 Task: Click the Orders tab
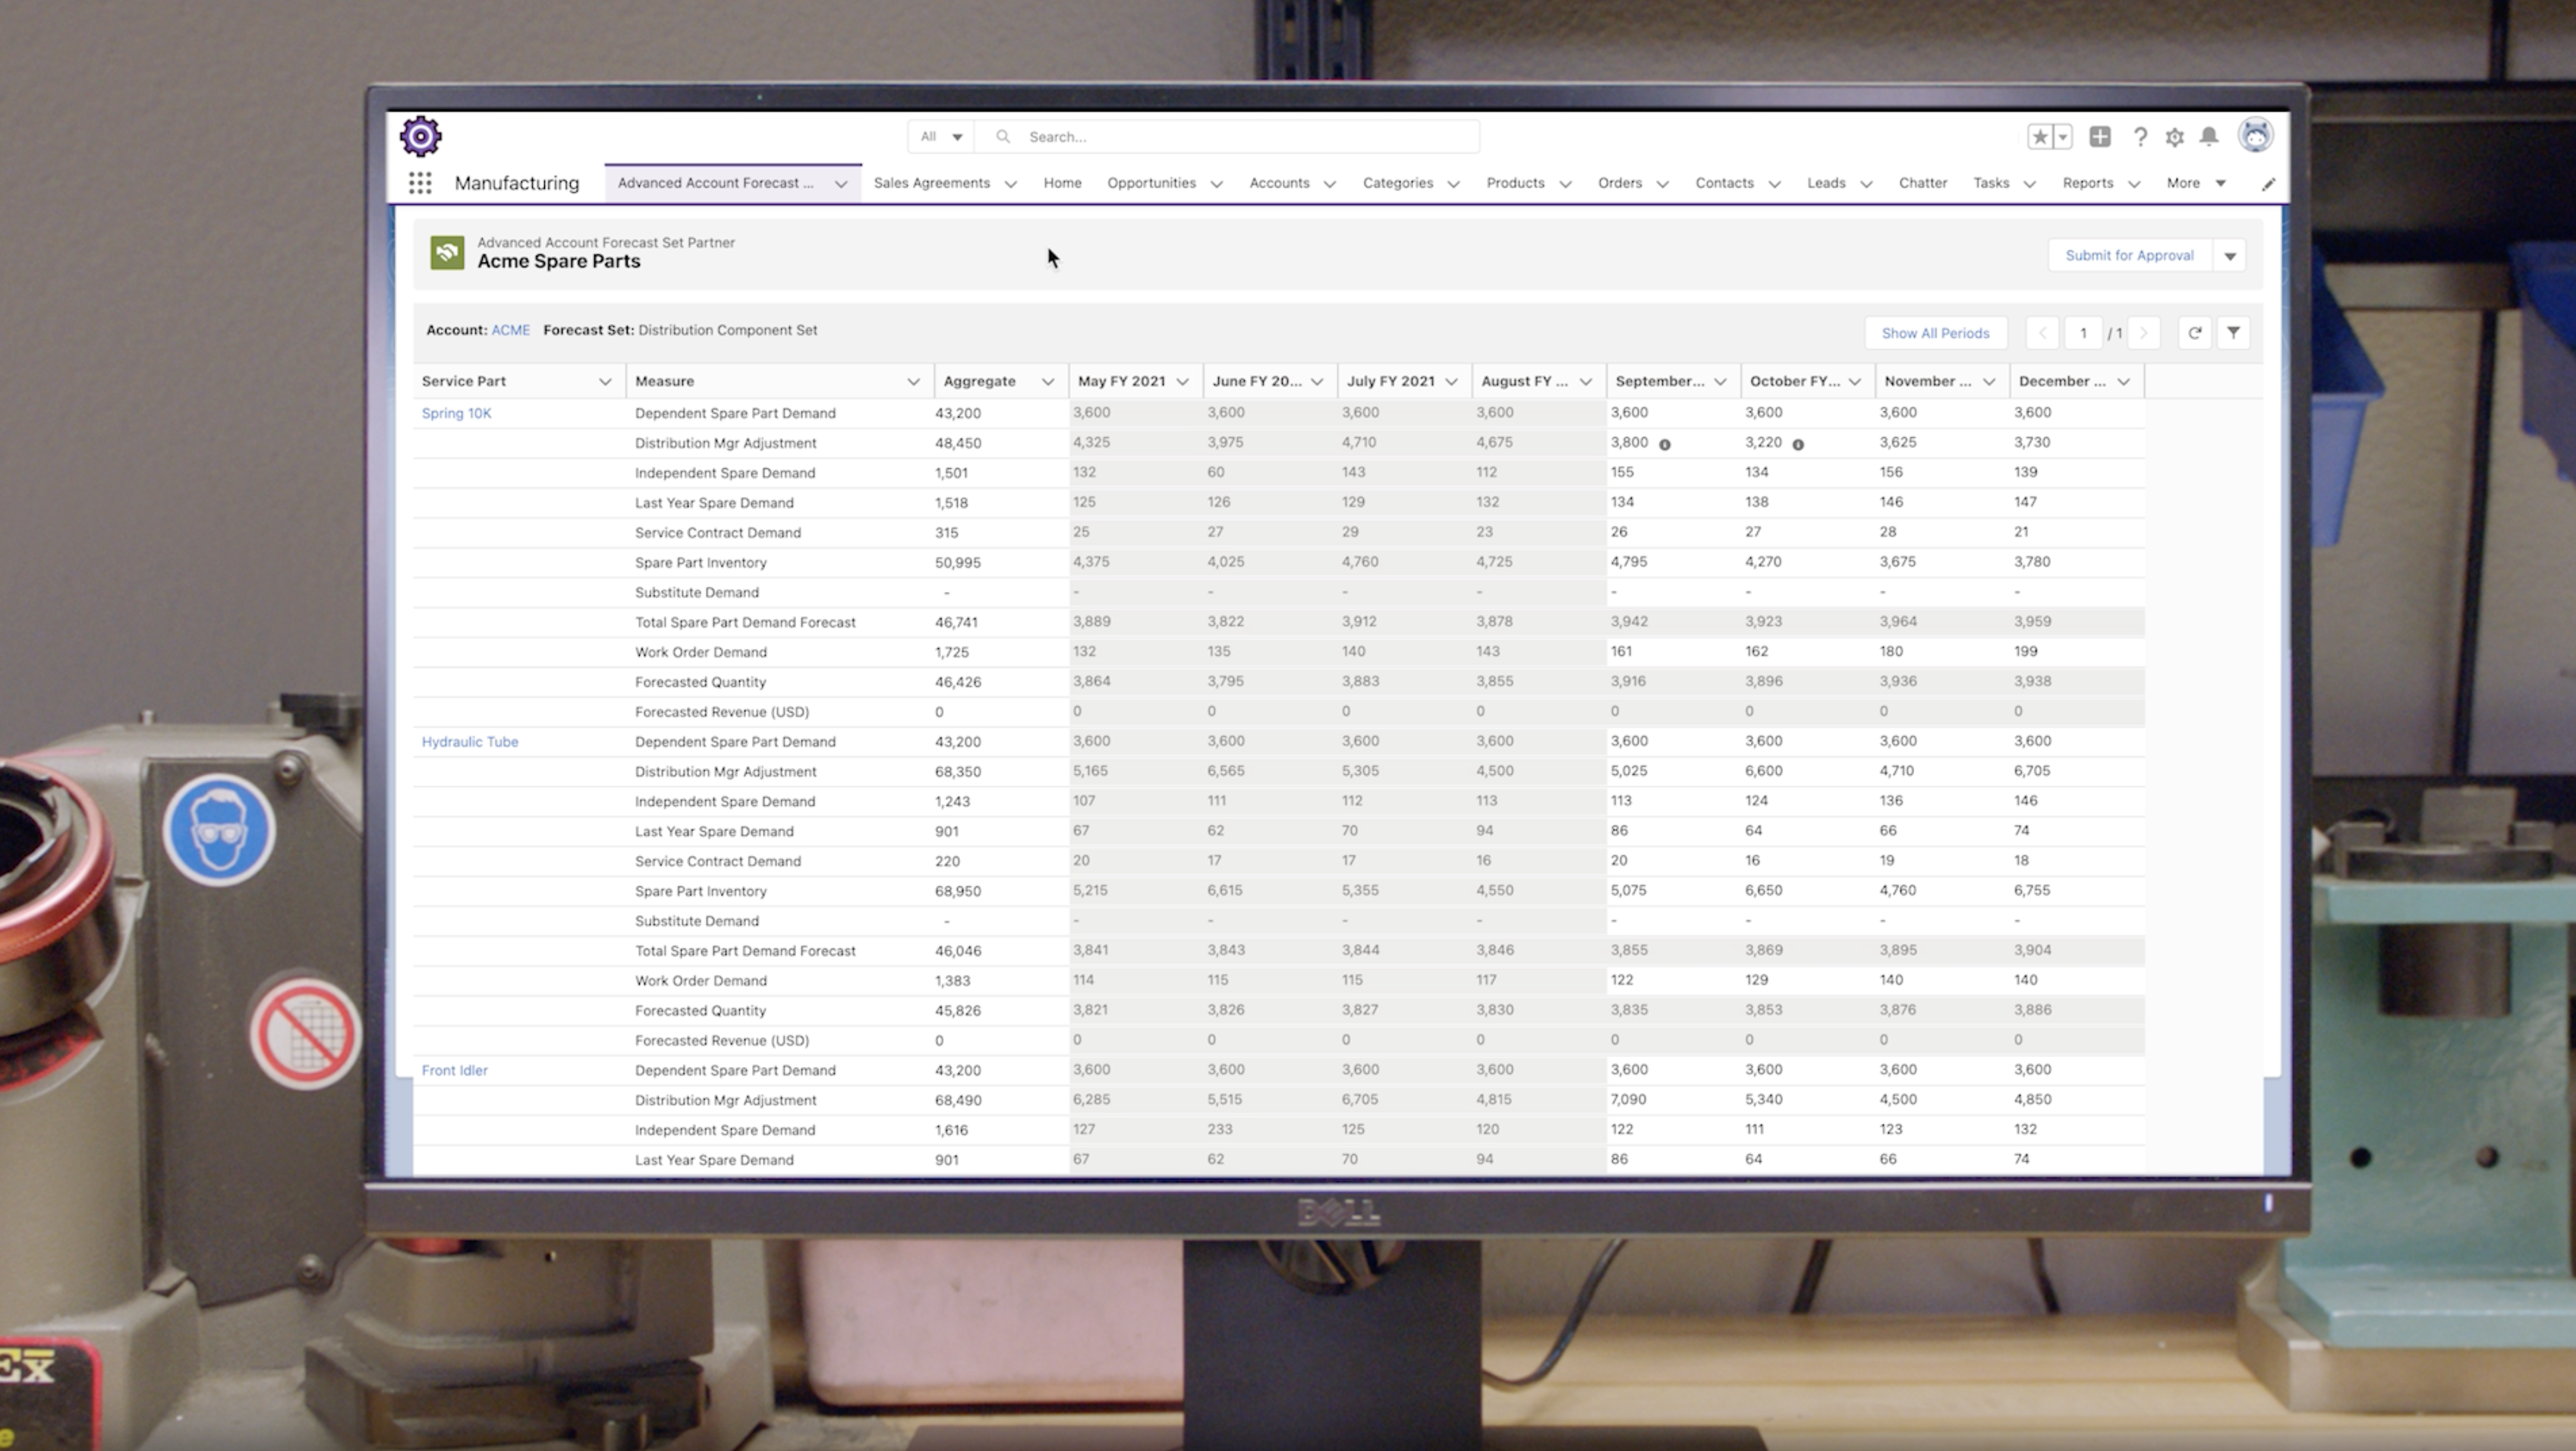[x=1620, y=183]
